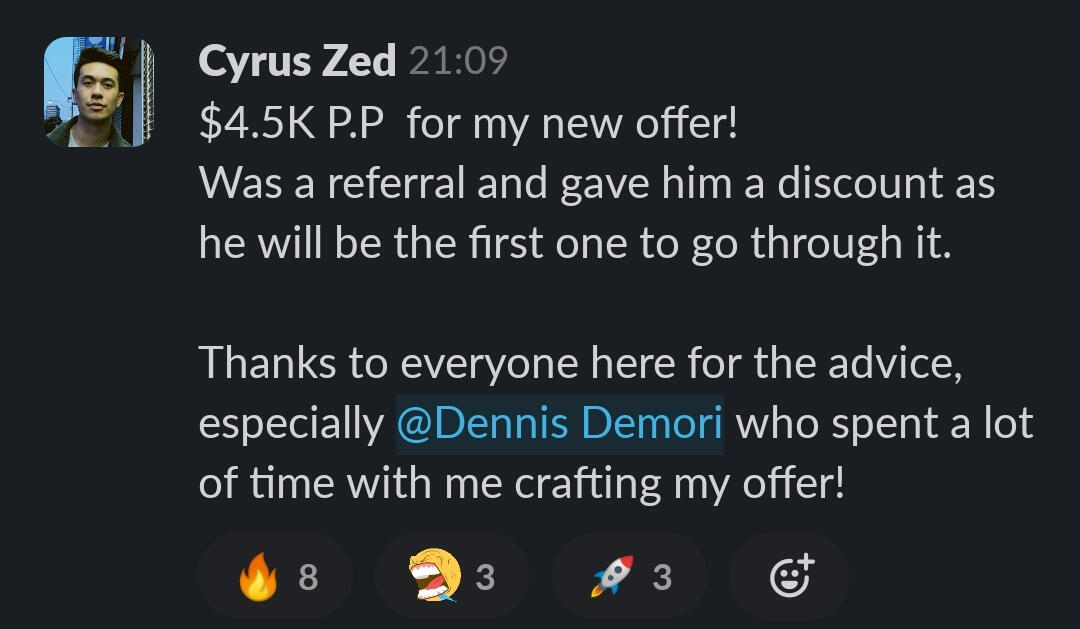Open the add reaction emoji picker
1080x629 pixels.
[790, 575]
